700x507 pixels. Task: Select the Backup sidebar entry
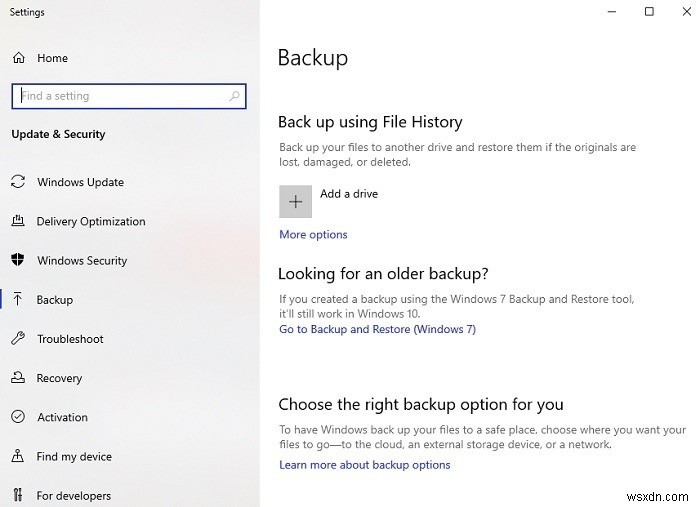tap(54, 300)
